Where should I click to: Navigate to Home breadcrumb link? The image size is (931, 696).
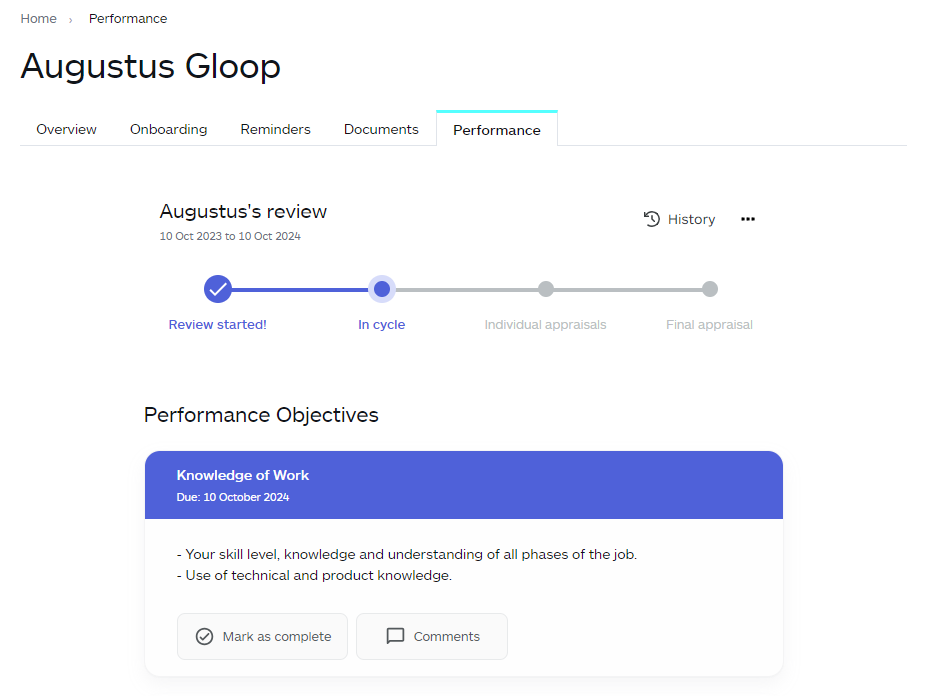(x=38, y=19)
